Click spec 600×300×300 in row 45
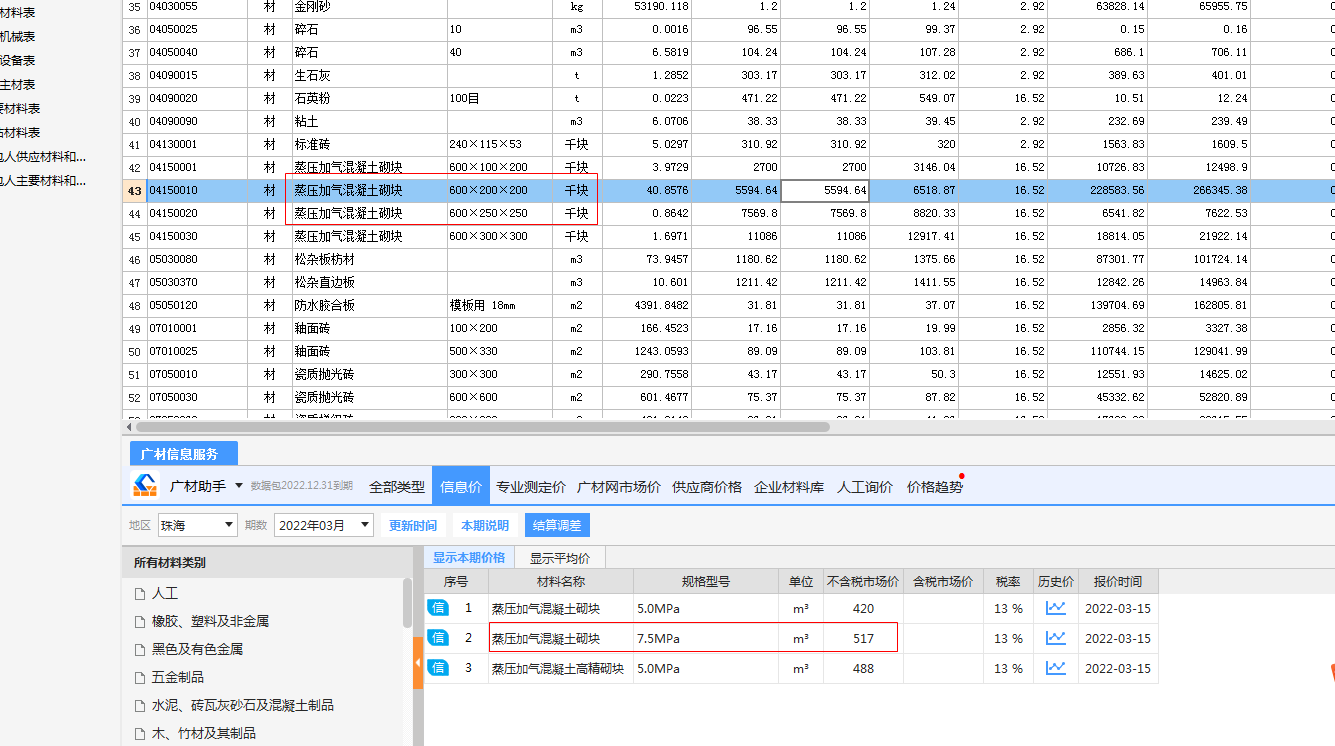The image size is (1335, 746). [x=489, y=236]
